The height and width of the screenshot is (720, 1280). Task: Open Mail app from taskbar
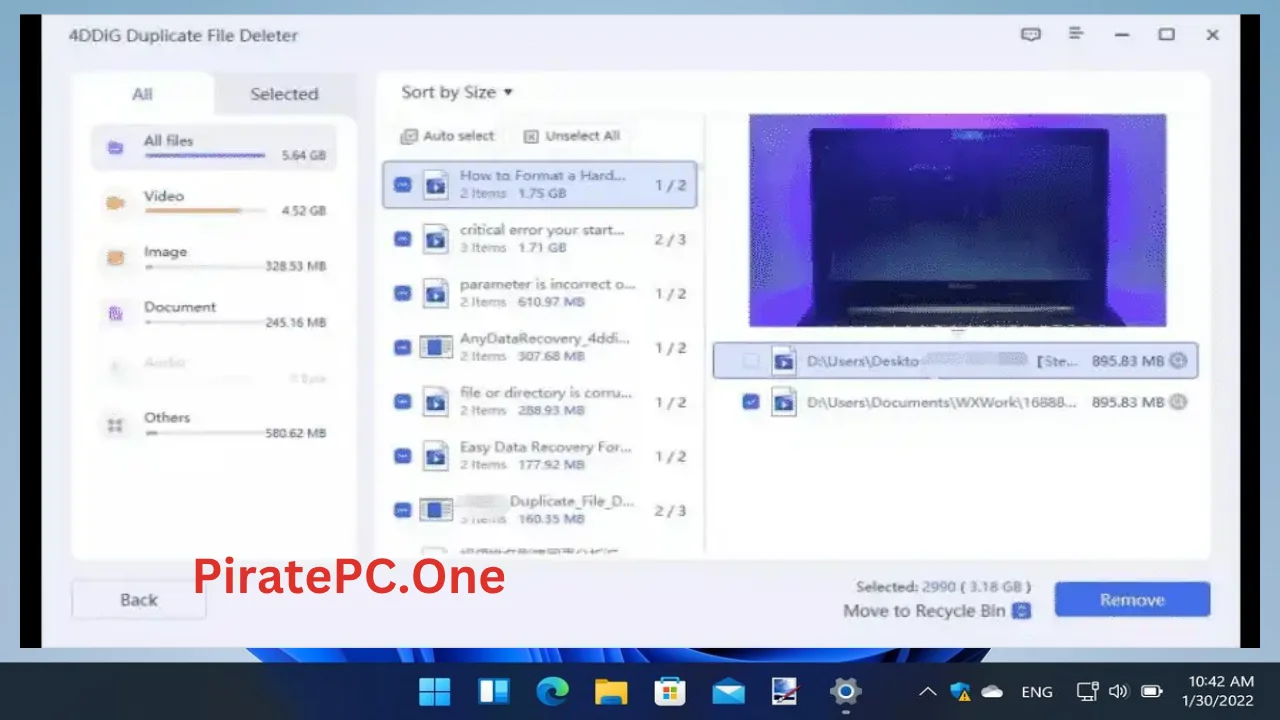(729, 691)
